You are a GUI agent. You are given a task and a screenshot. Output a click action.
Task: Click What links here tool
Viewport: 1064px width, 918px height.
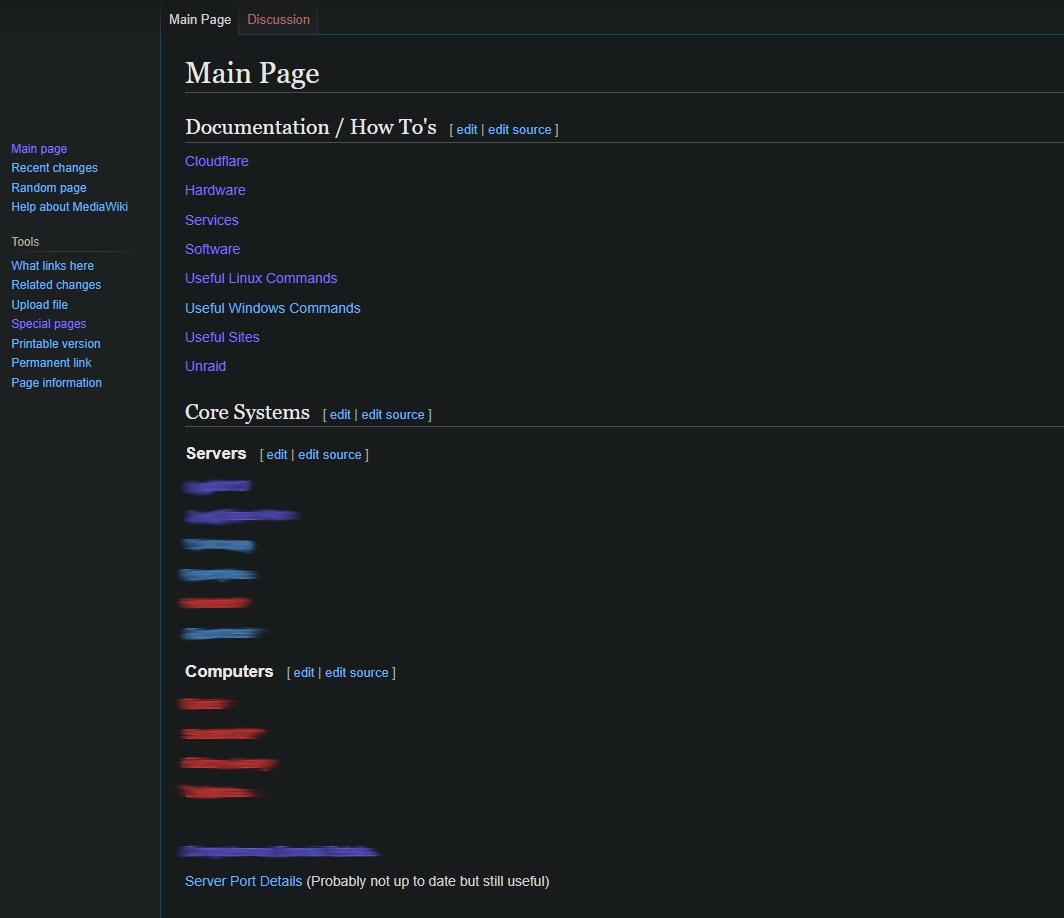coord(52,265)
